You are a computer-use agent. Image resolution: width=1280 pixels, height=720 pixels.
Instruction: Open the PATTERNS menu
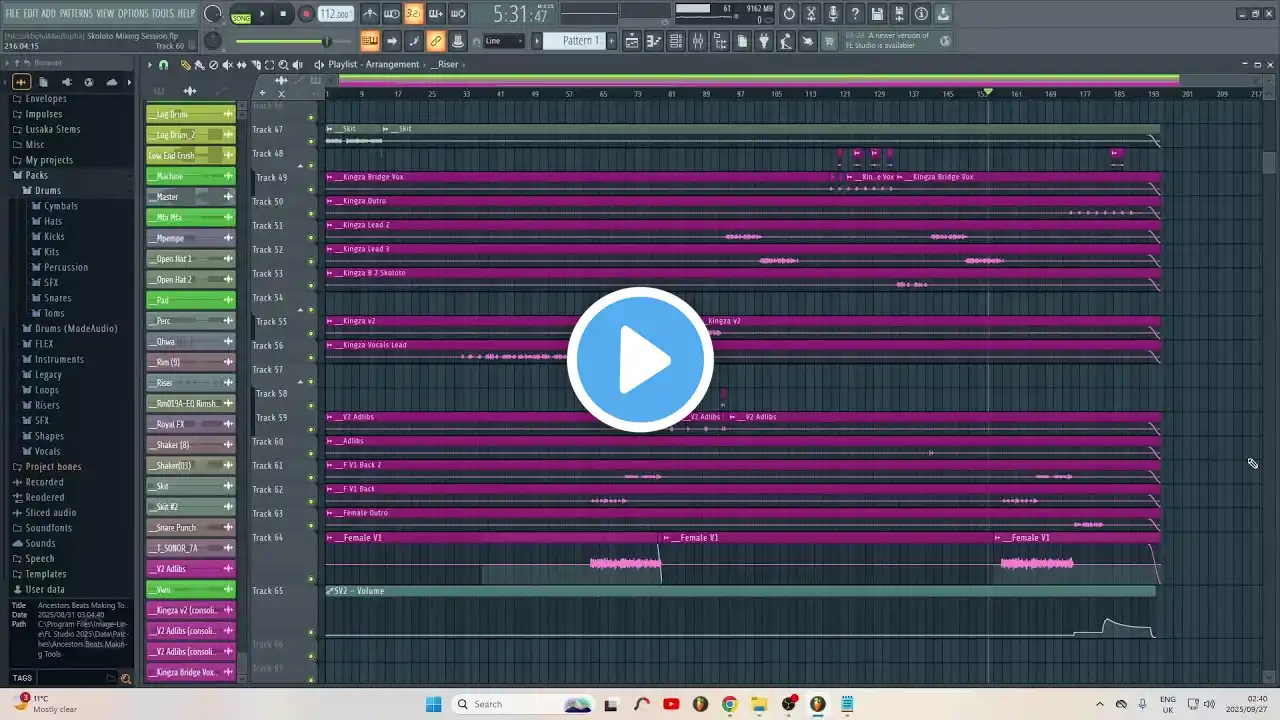[x=76, y=13]
